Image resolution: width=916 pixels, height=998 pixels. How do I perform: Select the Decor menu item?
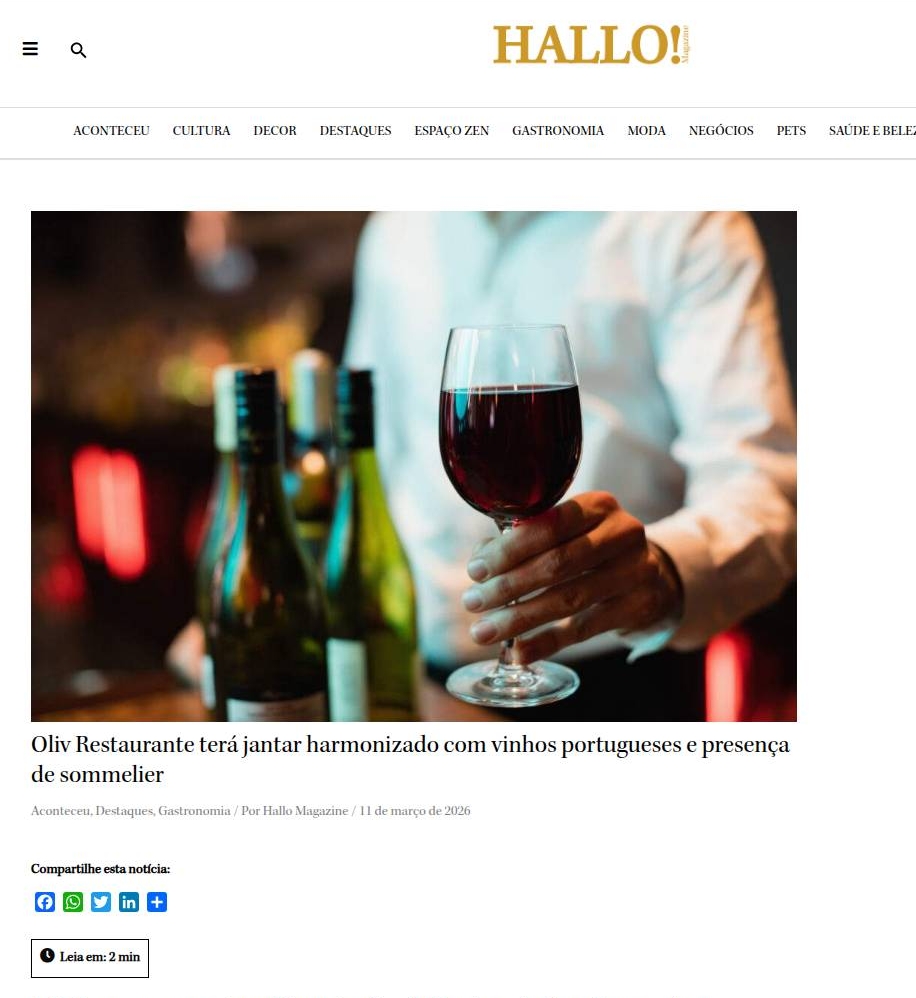[275, 130]
